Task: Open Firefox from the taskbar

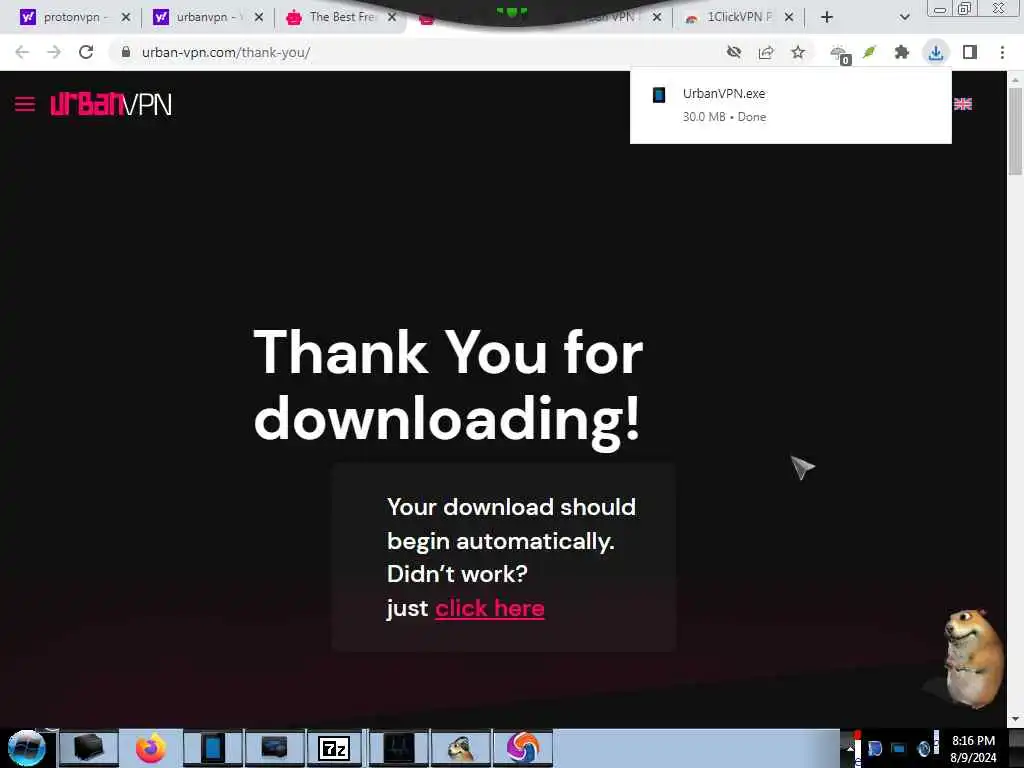Action: 150,748
